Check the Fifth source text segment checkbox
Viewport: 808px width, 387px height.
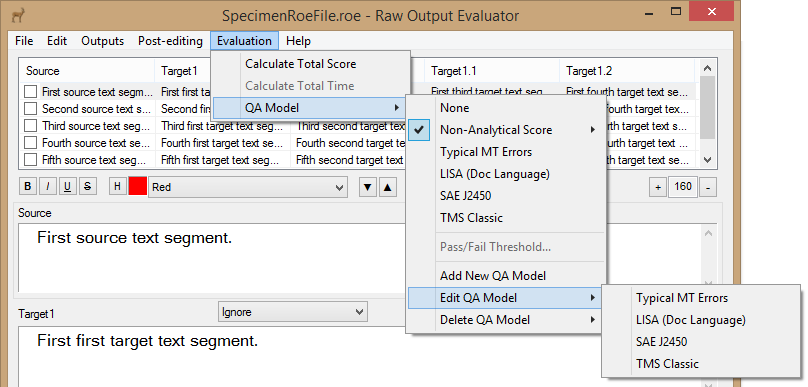tap(30, 160)
